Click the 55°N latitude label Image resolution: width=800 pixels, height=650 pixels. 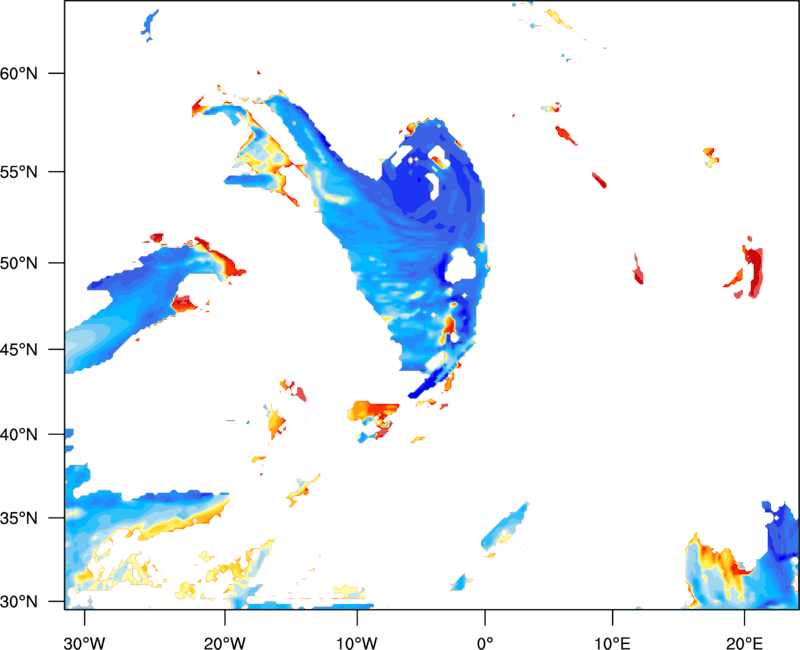(x=19, y=172)
